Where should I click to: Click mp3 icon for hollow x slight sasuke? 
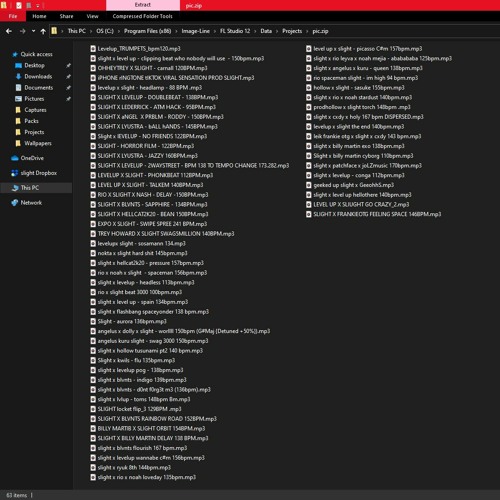[309, 88]
